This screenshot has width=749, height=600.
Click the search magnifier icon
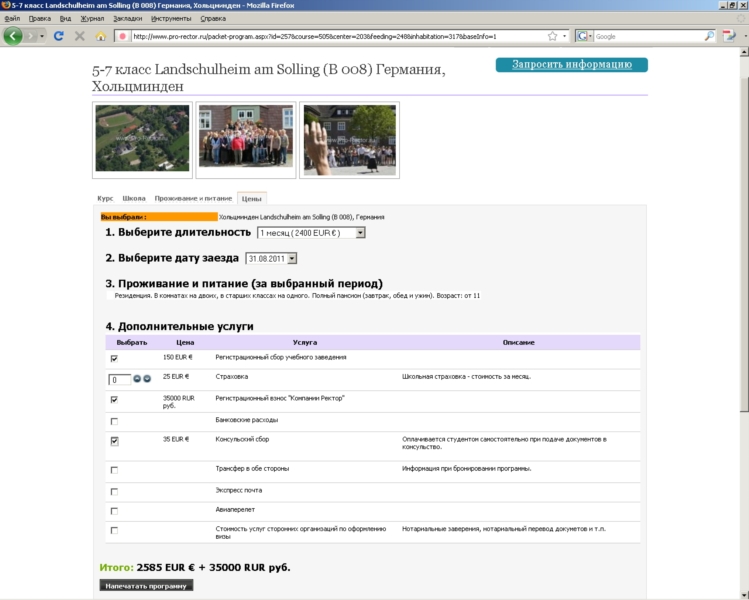coord(709,36)
